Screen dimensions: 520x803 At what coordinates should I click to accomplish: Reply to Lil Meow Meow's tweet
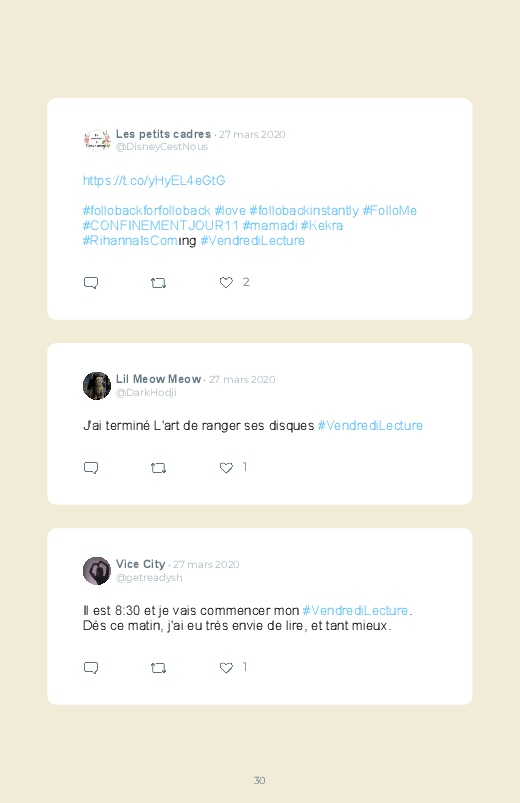(91, 468)
